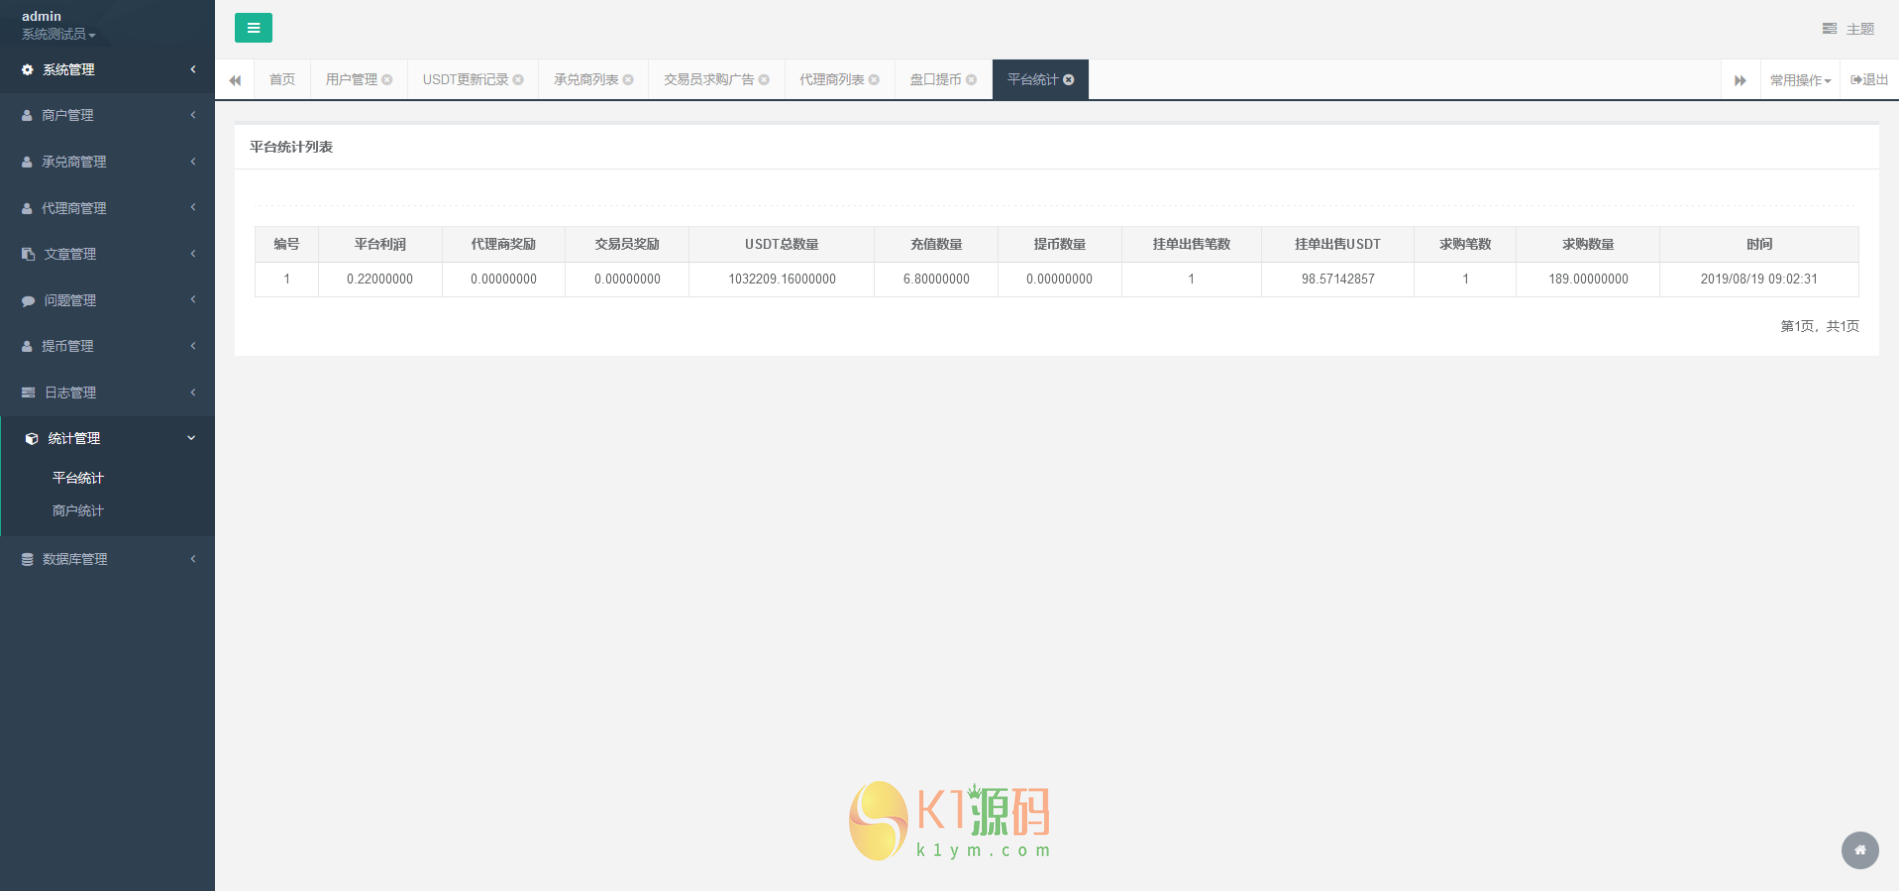
Task: Close the 承兑商列表 tab
Action: (628, 80)
